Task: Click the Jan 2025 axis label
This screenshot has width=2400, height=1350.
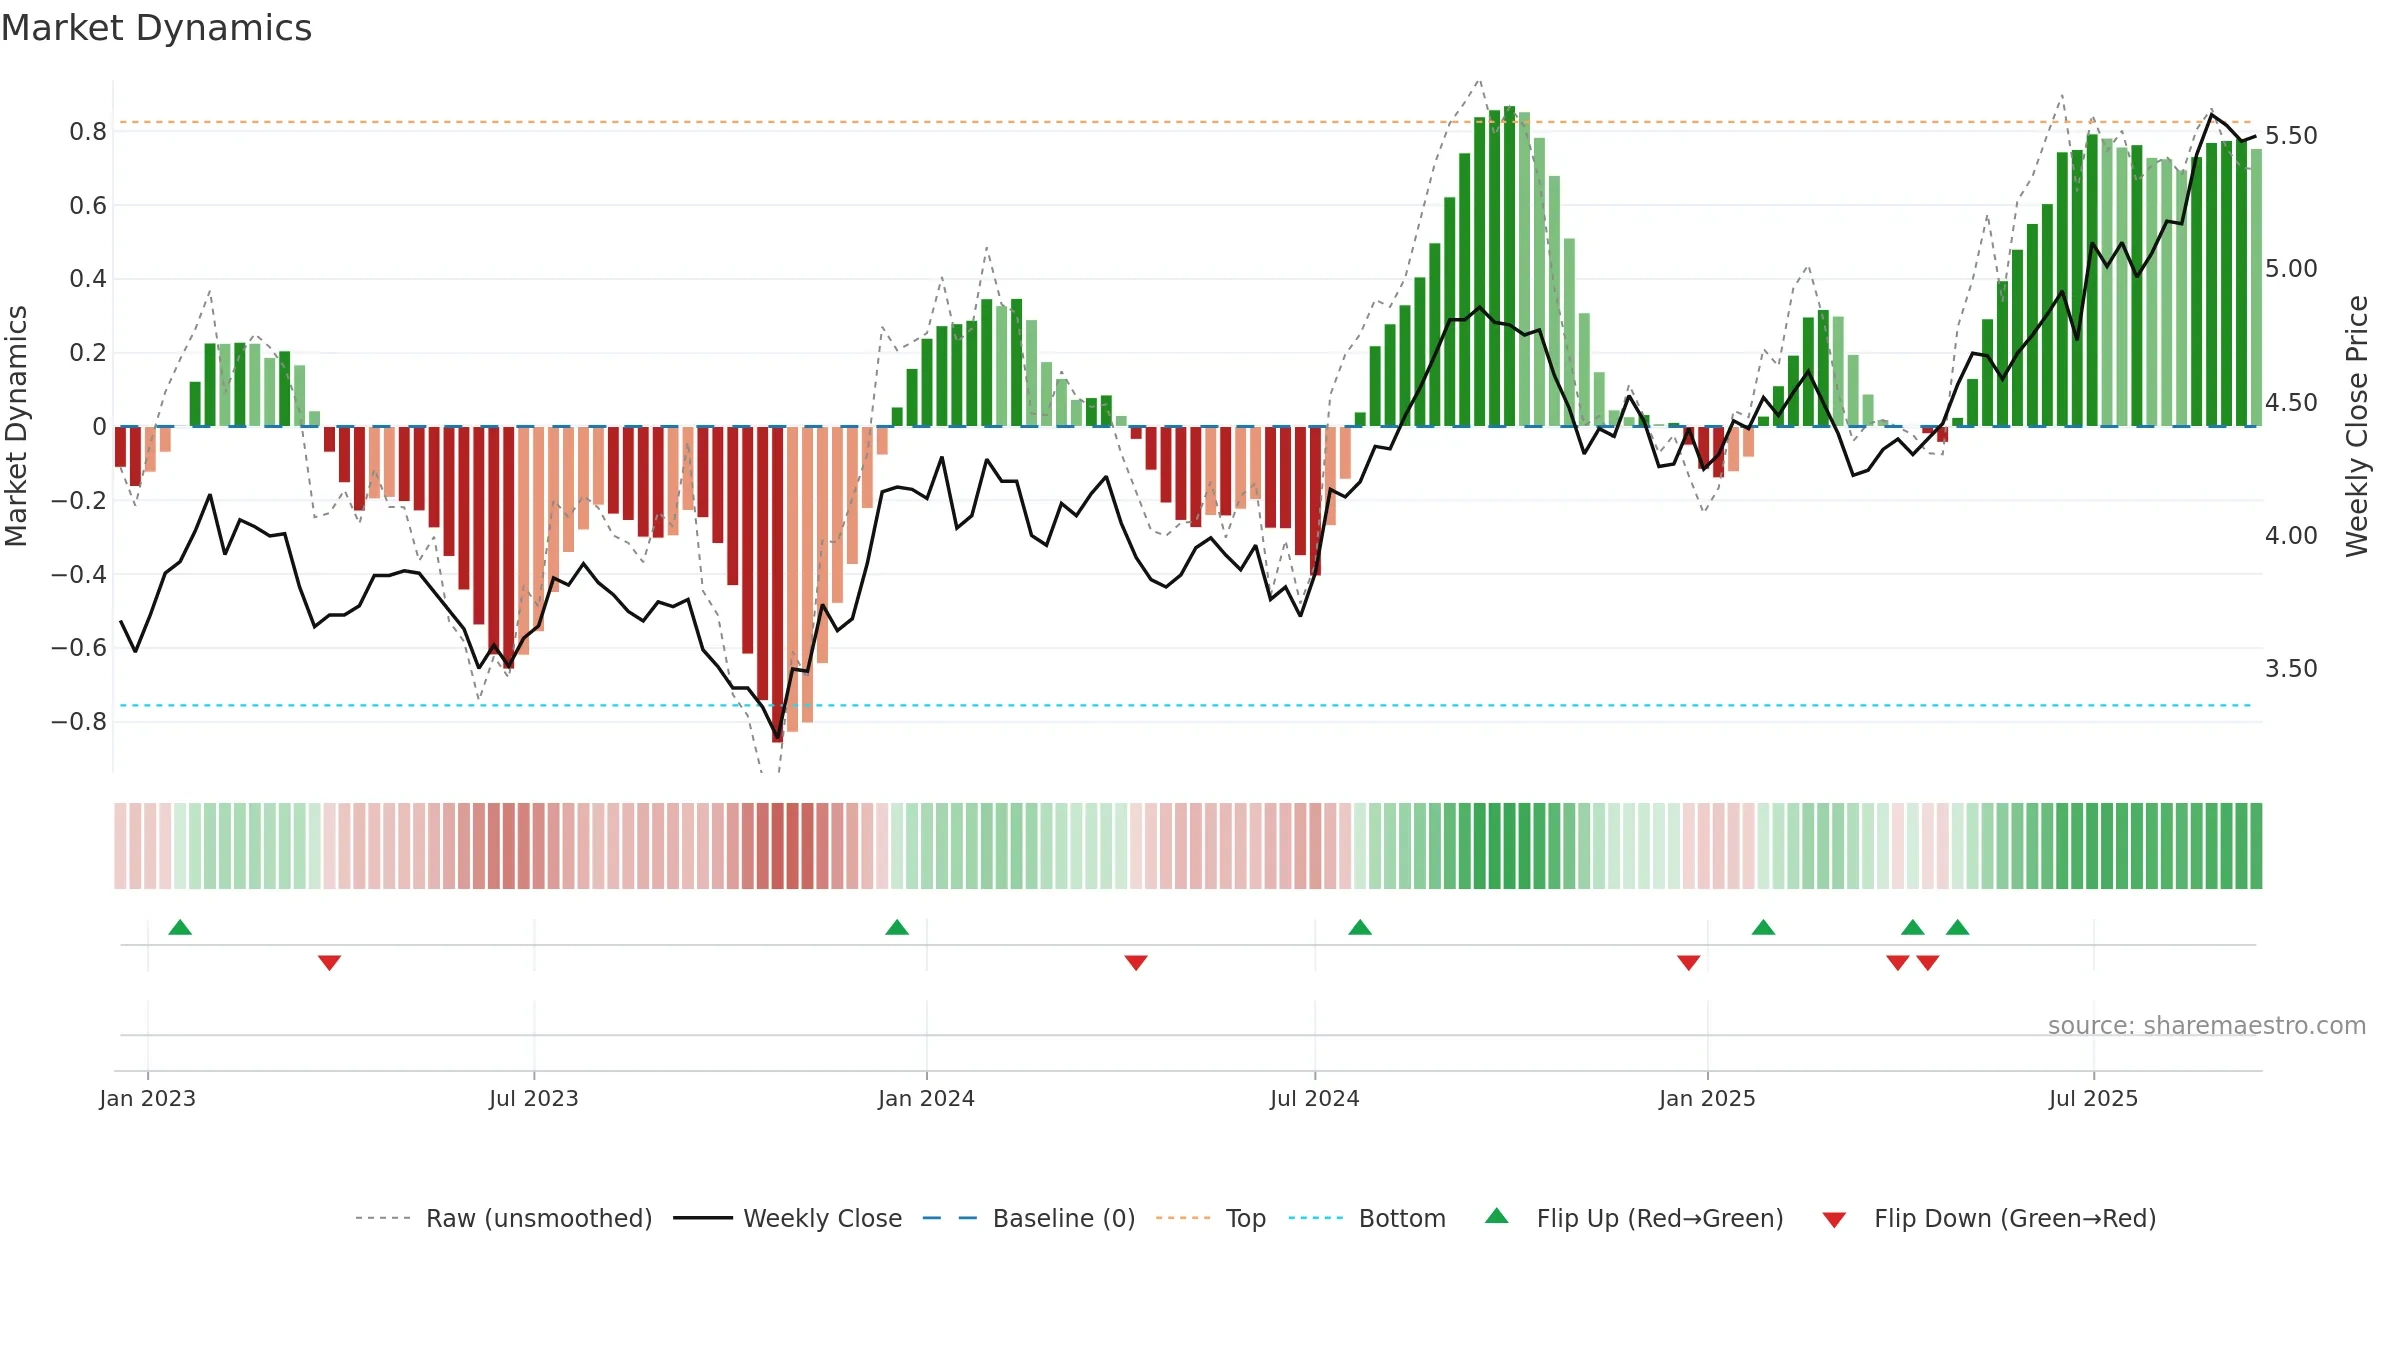Action: [x=1708, y=1098]
